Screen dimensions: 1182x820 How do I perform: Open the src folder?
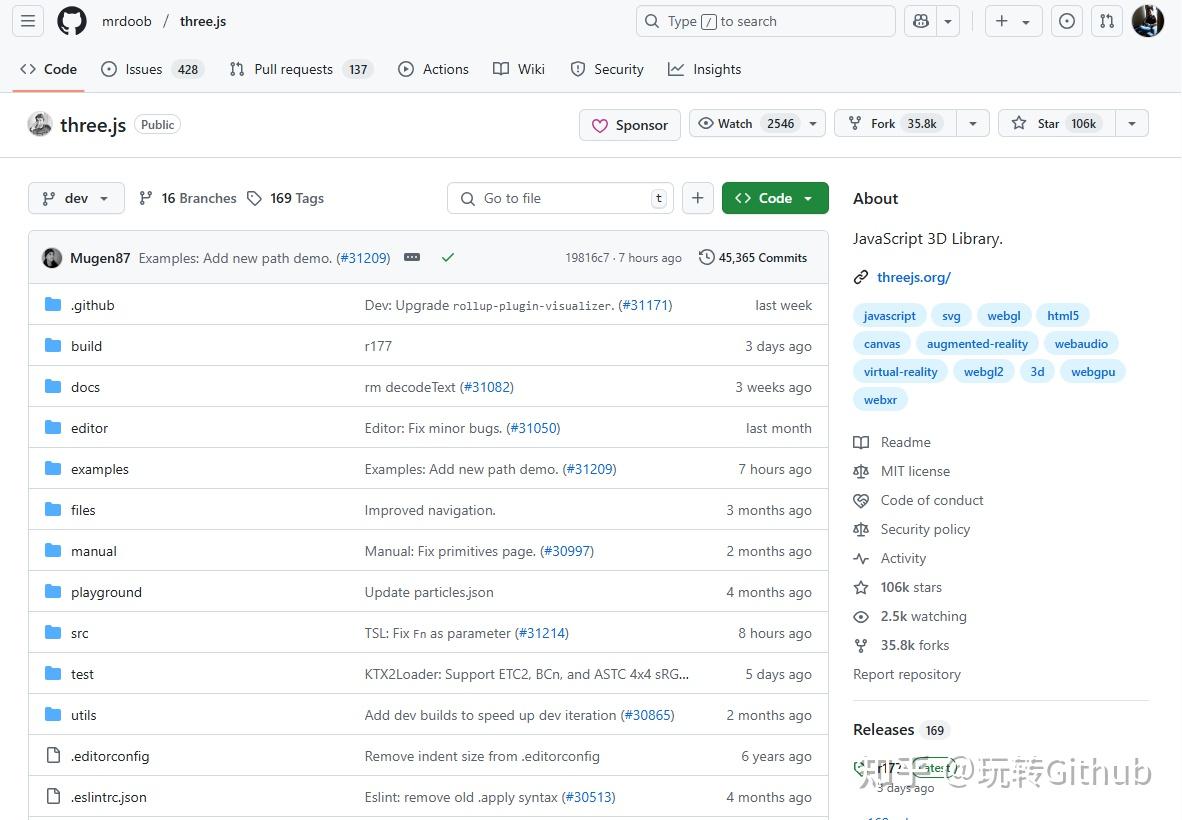(79, 633)
